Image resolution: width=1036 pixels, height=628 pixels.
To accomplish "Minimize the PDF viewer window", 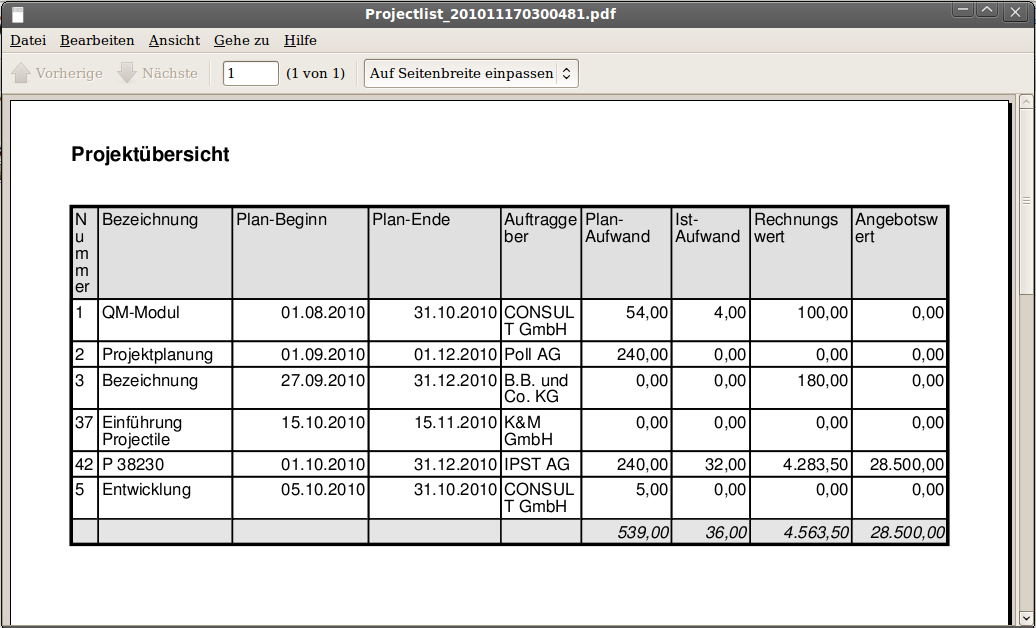I will tap(964, 10).
